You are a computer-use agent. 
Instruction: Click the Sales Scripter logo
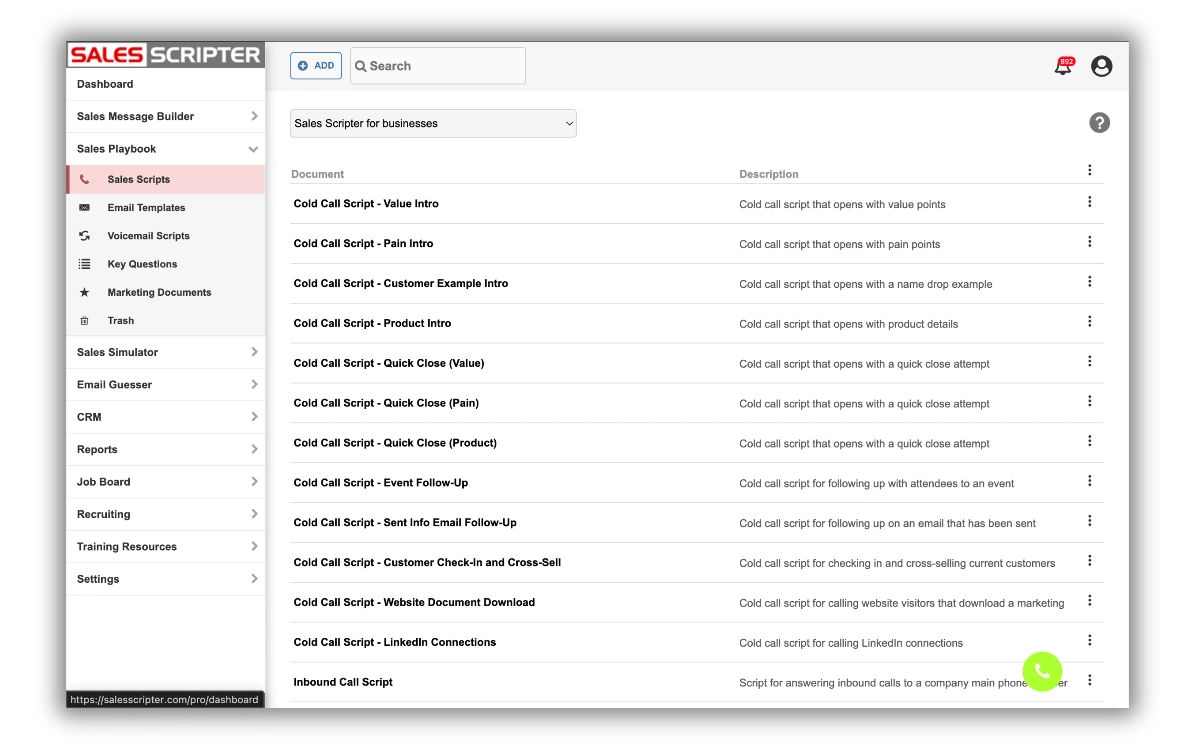pyautogui.click(x=165, y=55)
